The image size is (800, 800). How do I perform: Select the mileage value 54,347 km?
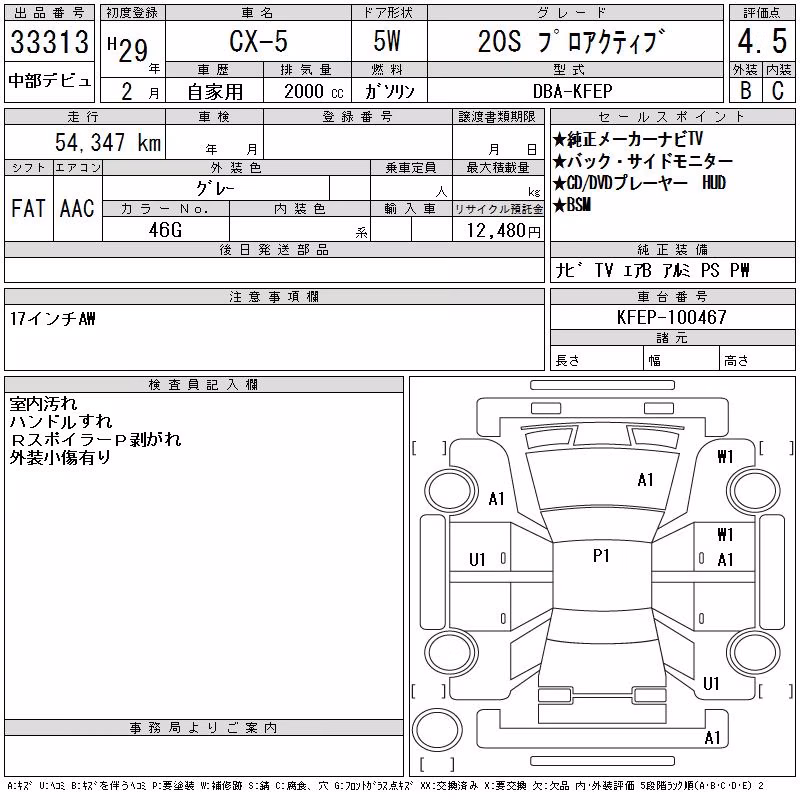pyautogui.click(x=108, y=142)
